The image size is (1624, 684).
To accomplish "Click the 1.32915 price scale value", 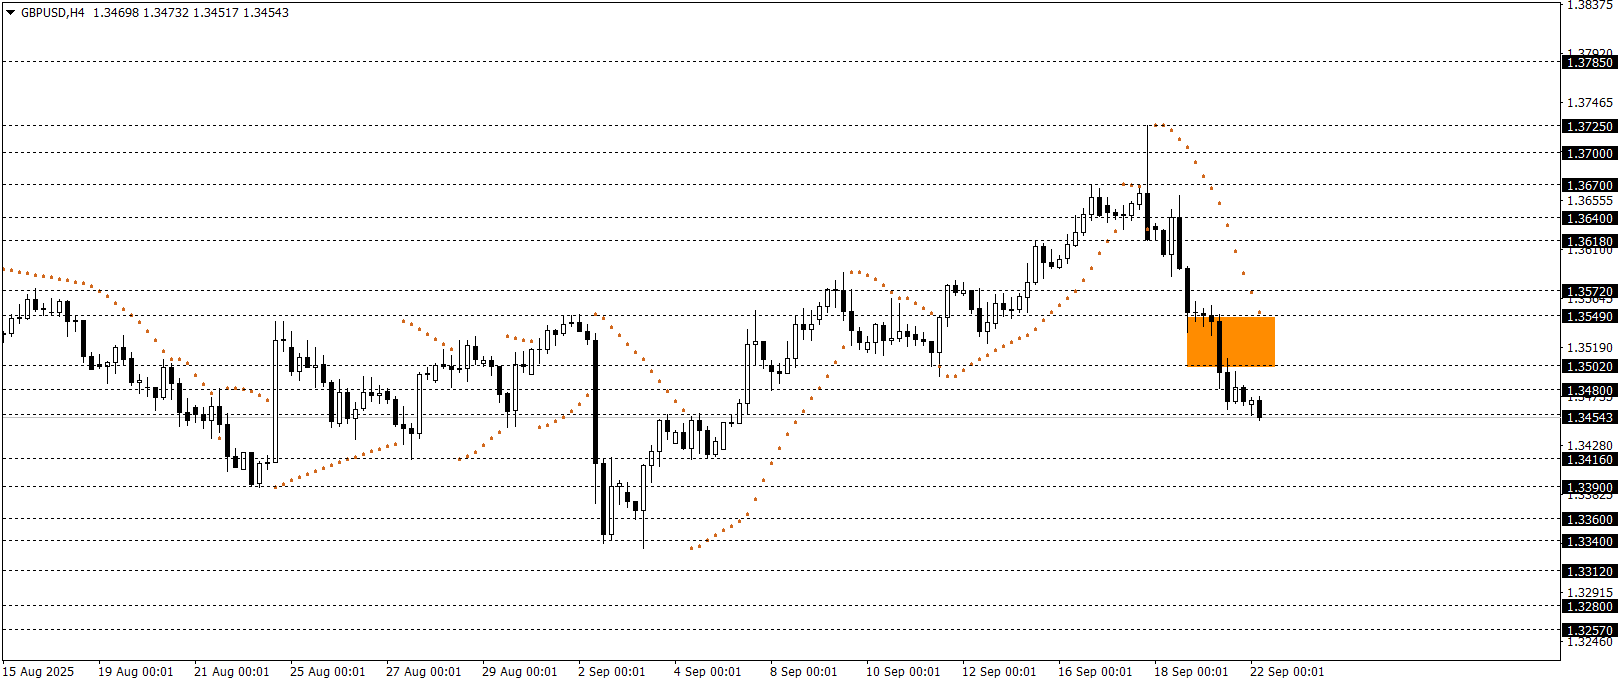I will pyautogui.click(x=1590, y=592).
